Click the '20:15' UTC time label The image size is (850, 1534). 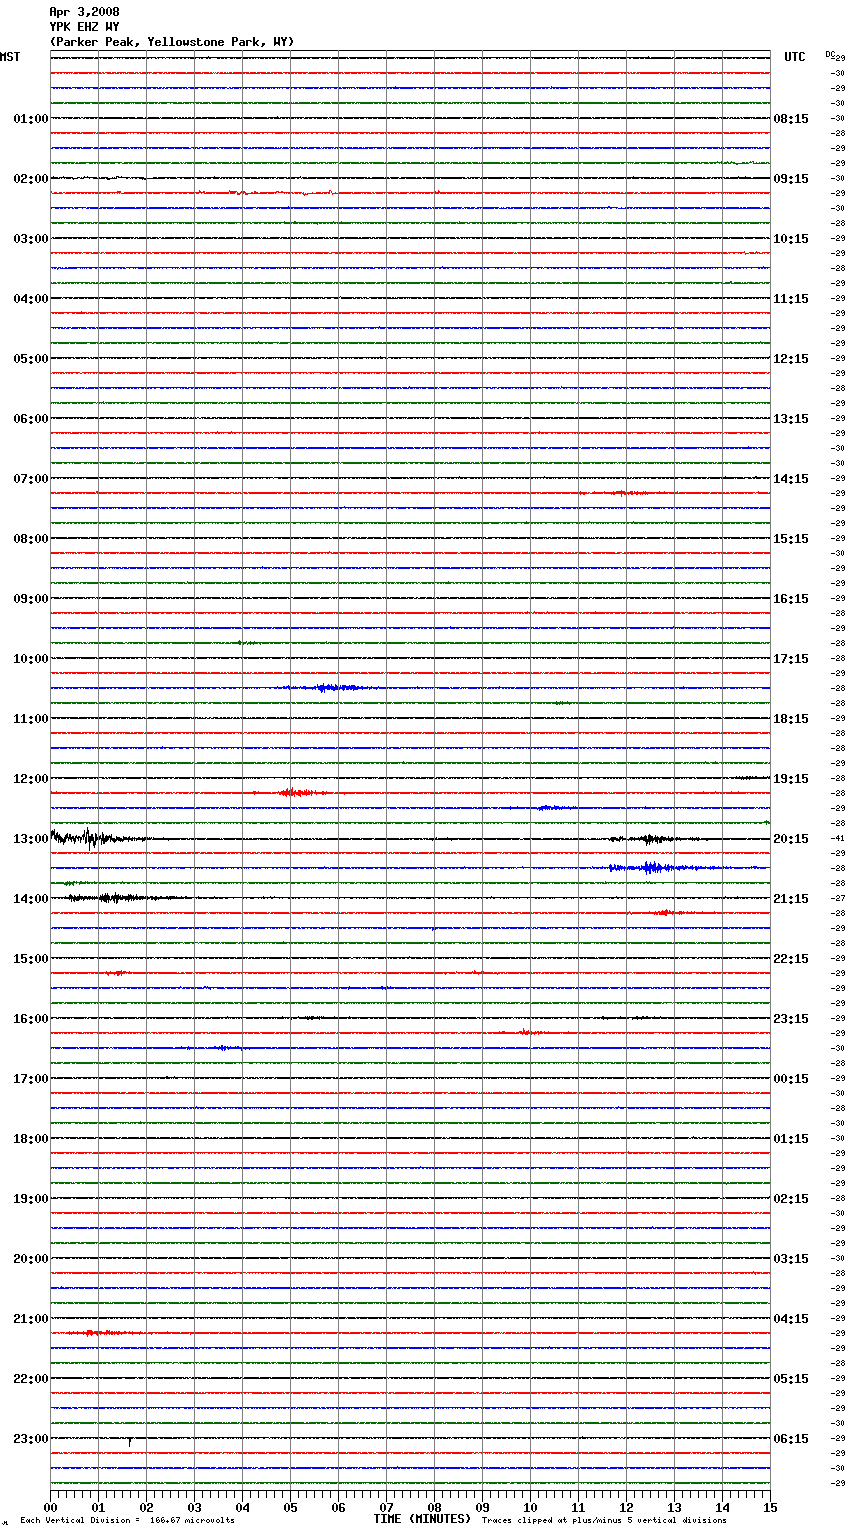[x=791, y=839]
